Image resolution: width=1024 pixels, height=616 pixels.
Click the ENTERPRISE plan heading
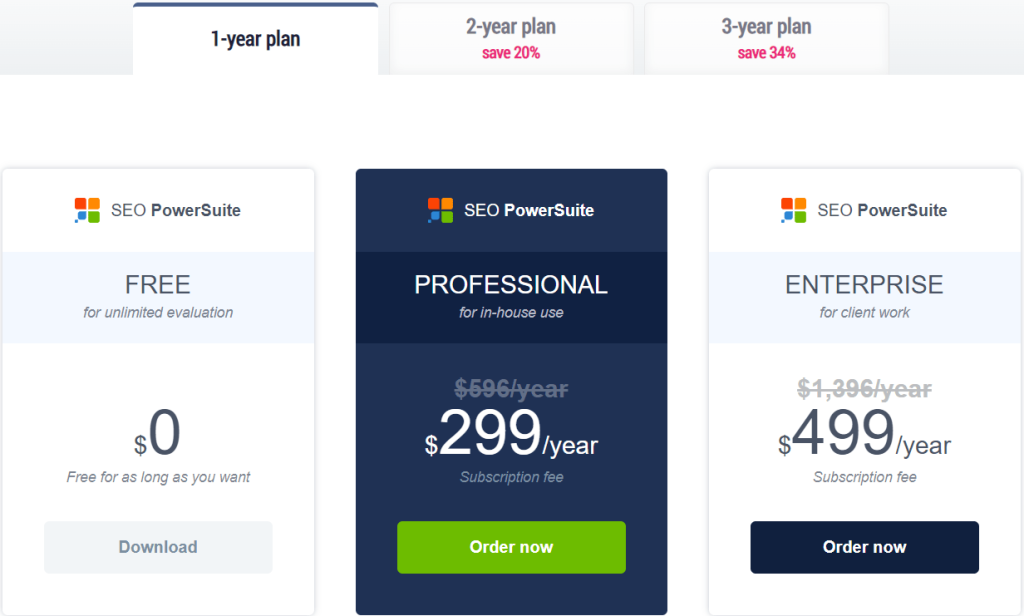point(865,285)
